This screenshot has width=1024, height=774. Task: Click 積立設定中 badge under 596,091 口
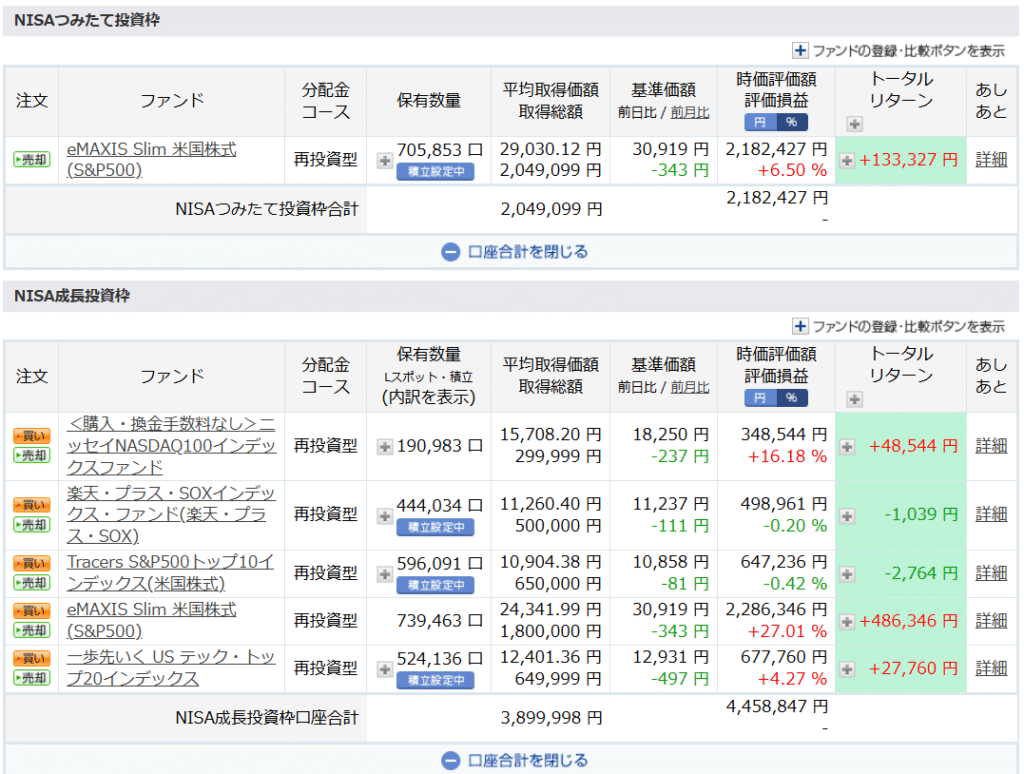point(436,585)
